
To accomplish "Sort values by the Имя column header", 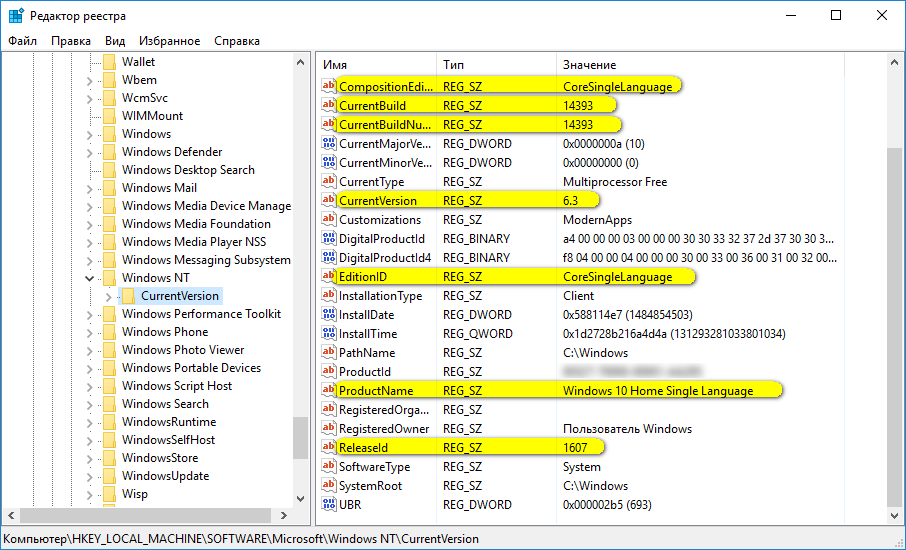I will point(376,64).
